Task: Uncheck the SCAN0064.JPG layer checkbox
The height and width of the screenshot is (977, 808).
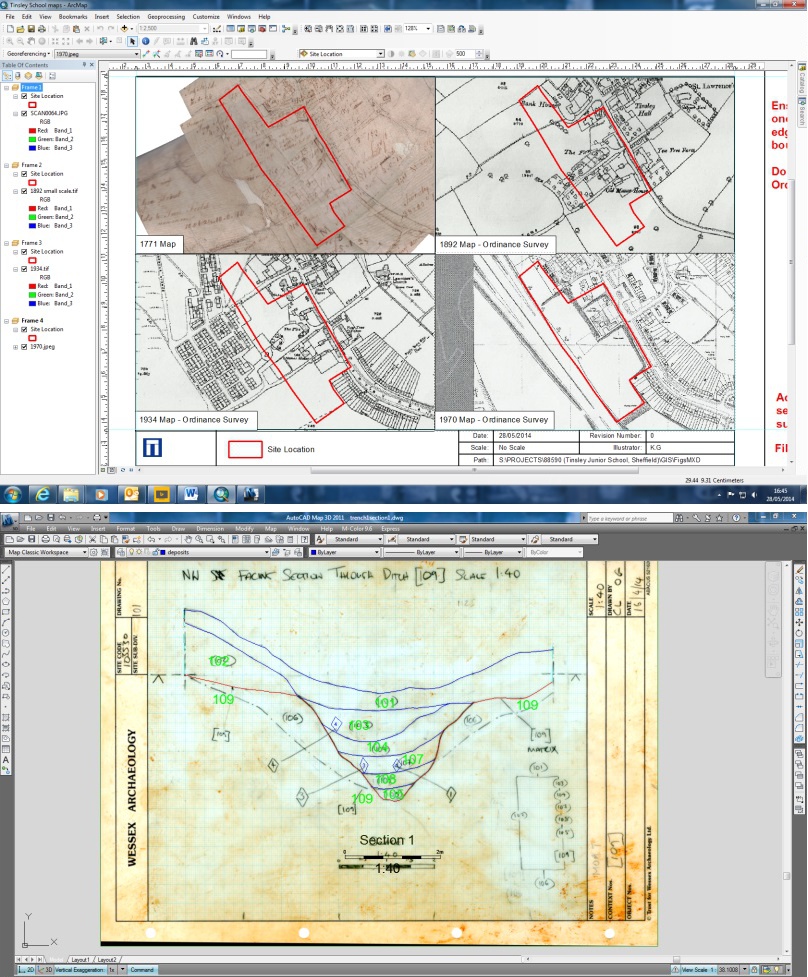Action: tap(25, 114)
